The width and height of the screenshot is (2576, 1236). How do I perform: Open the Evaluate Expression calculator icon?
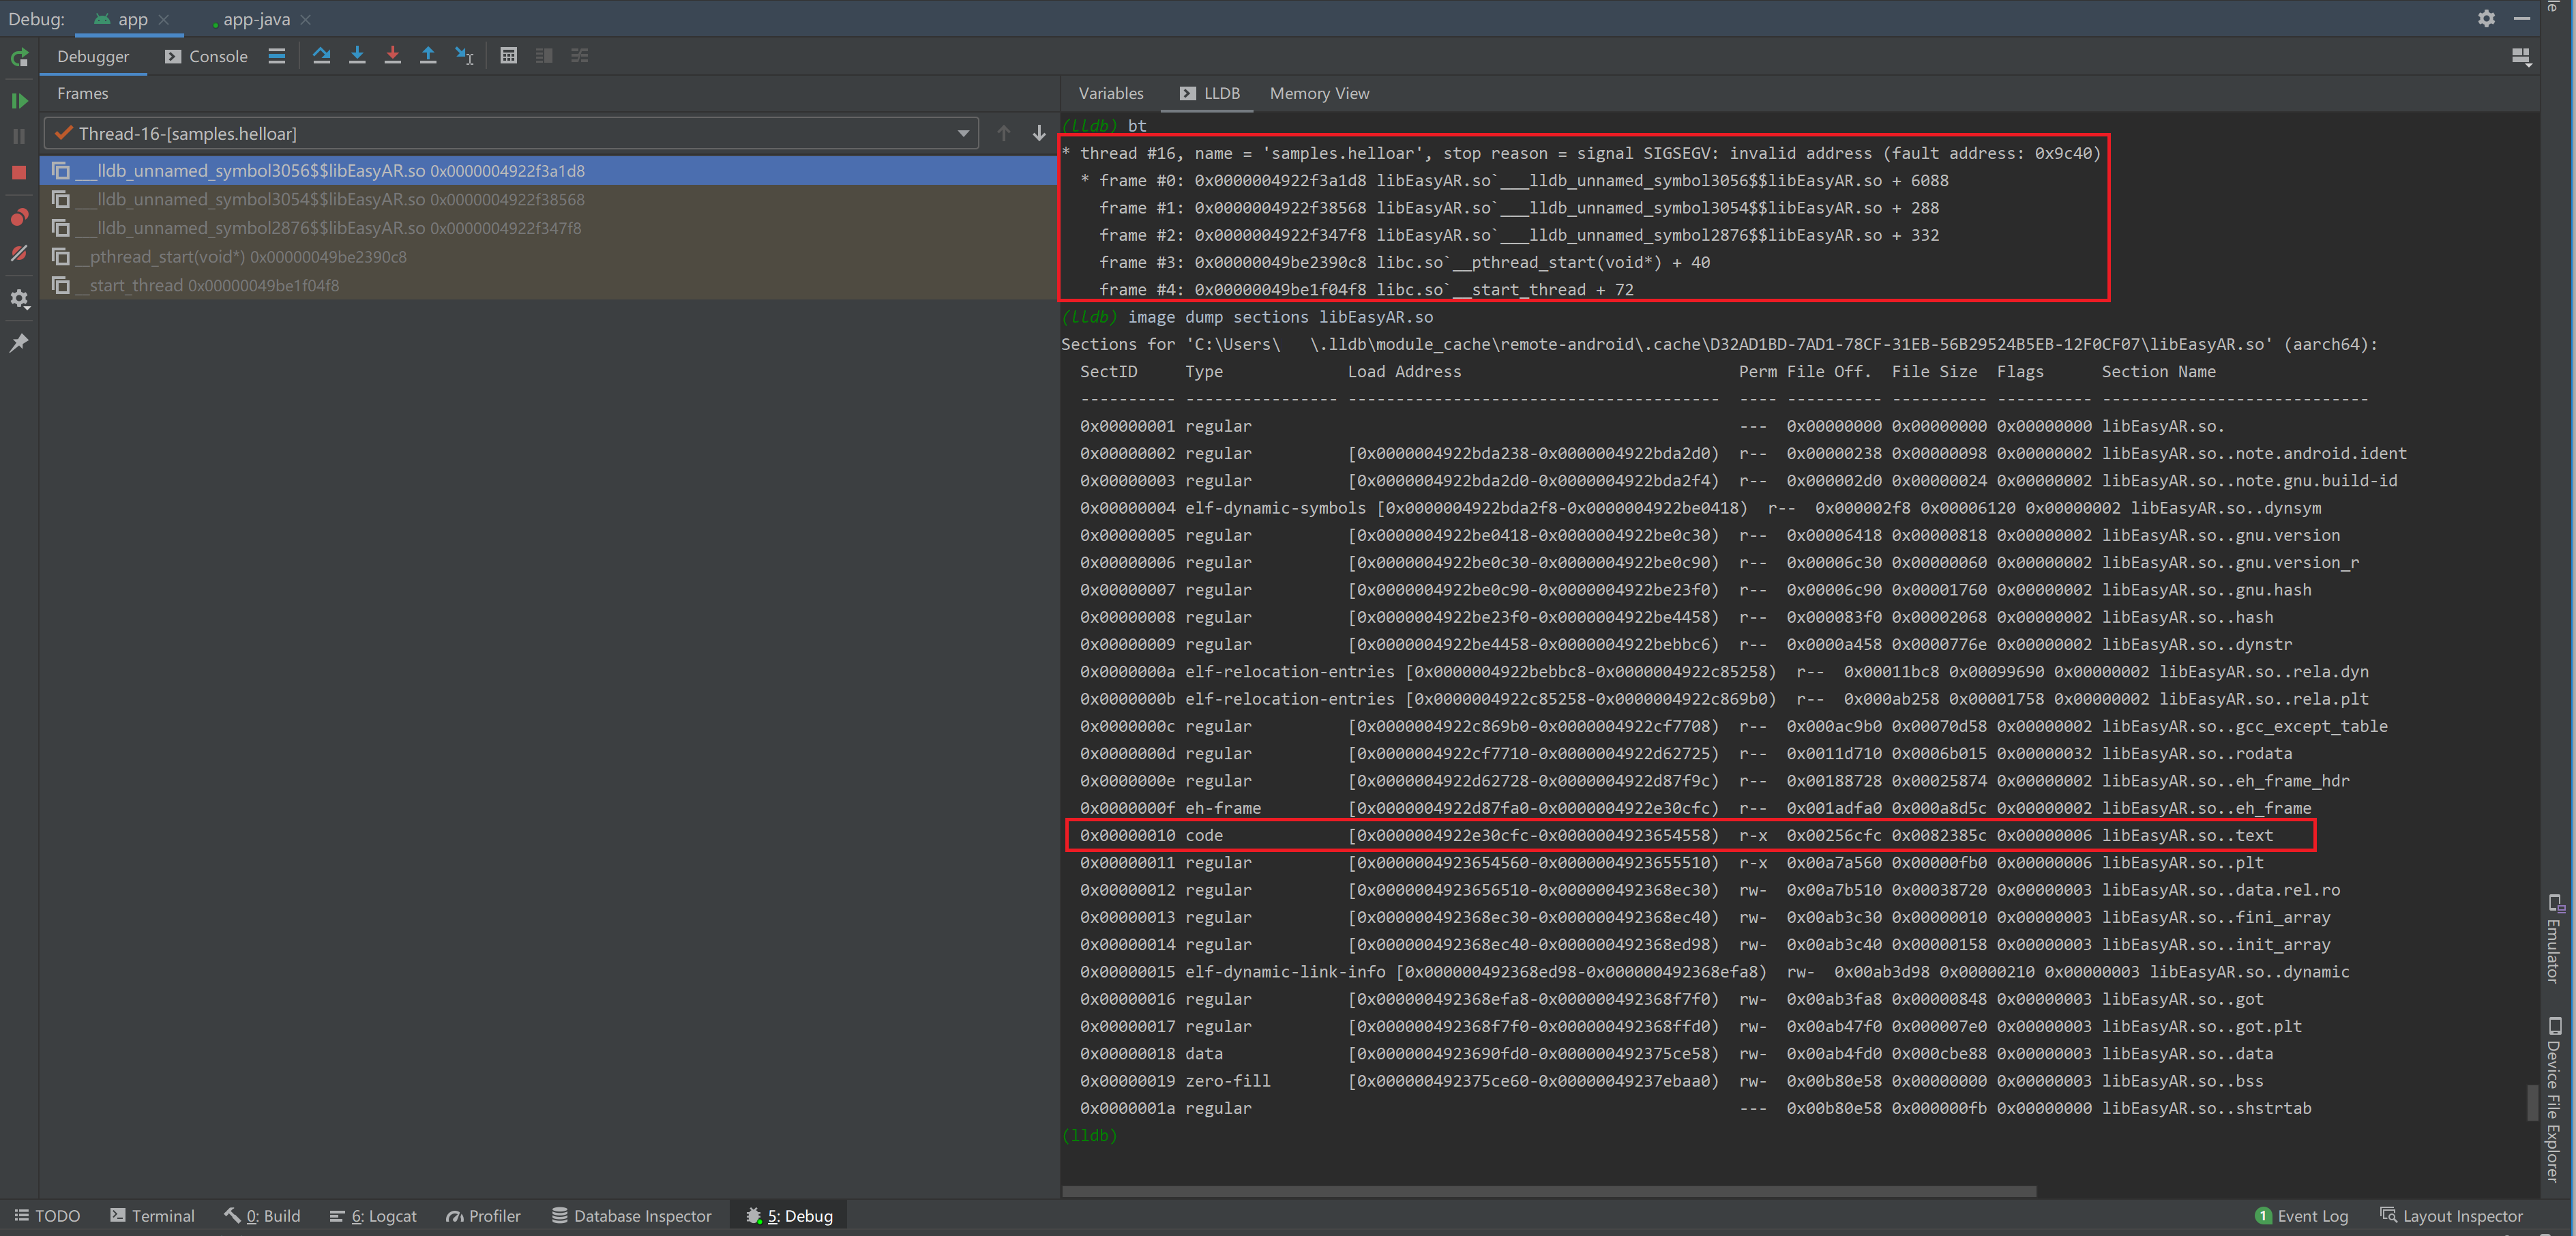[x=509, y=56]
